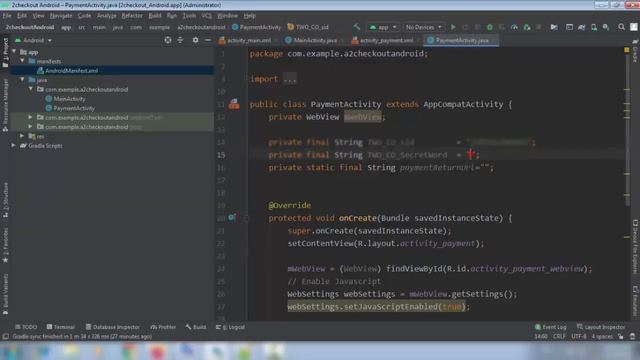Viewport: 640px width, 360px height.
Task: Open Project panel settings gear
Action: [196, 40]
